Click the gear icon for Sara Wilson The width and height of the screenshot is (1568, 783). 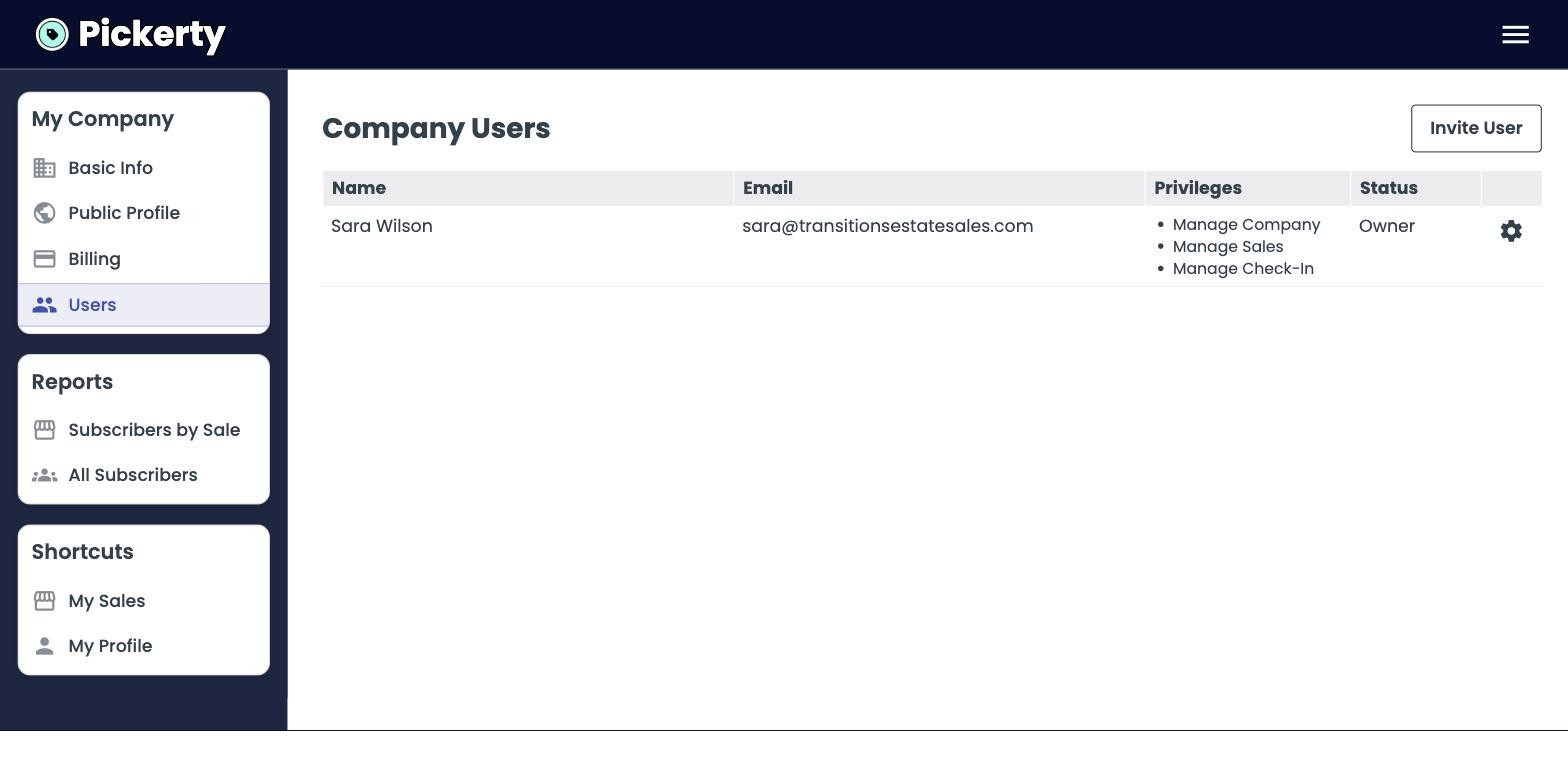tap(1511, 231)
